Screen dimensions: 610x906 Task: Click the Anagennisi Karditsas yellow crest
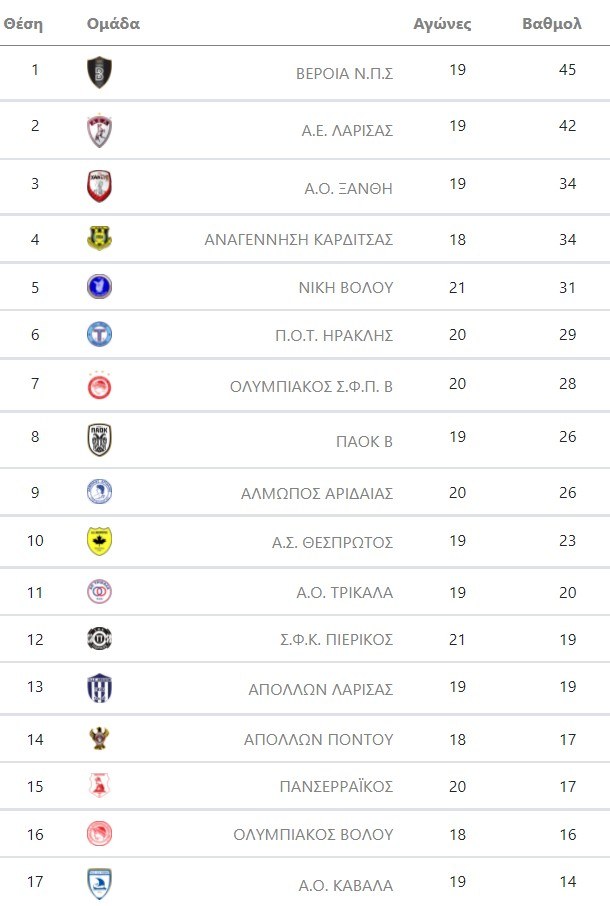(x=99, y=239)
